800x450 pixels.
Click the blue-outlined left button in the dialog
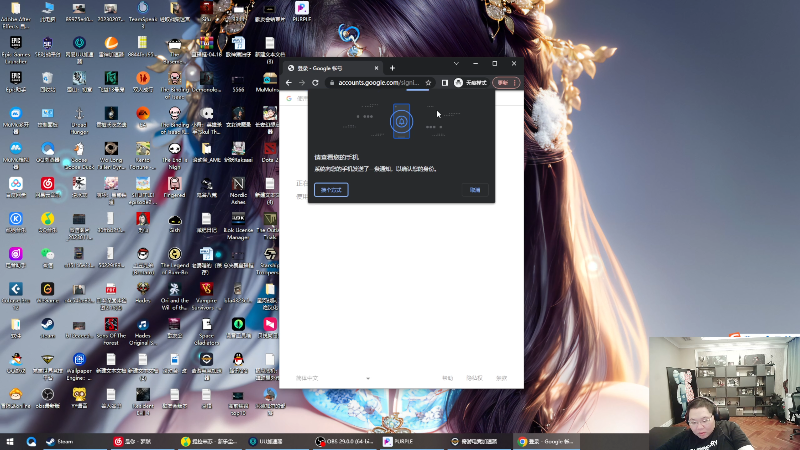(x=331, y=190)
